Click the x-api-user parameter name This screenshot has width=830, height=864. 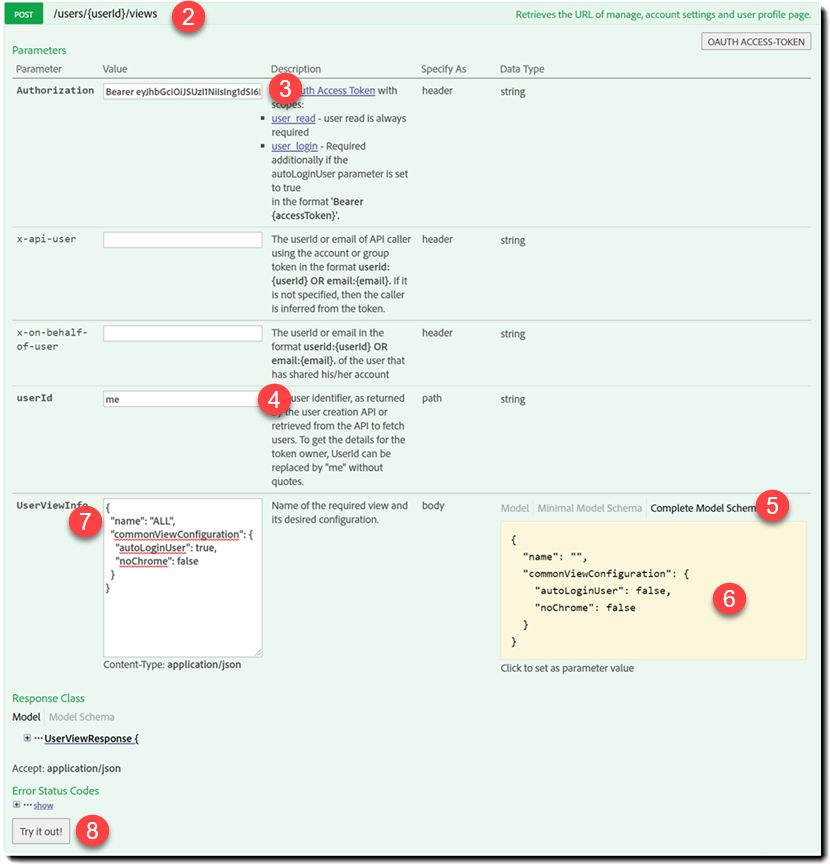click(x=46, y=239)
